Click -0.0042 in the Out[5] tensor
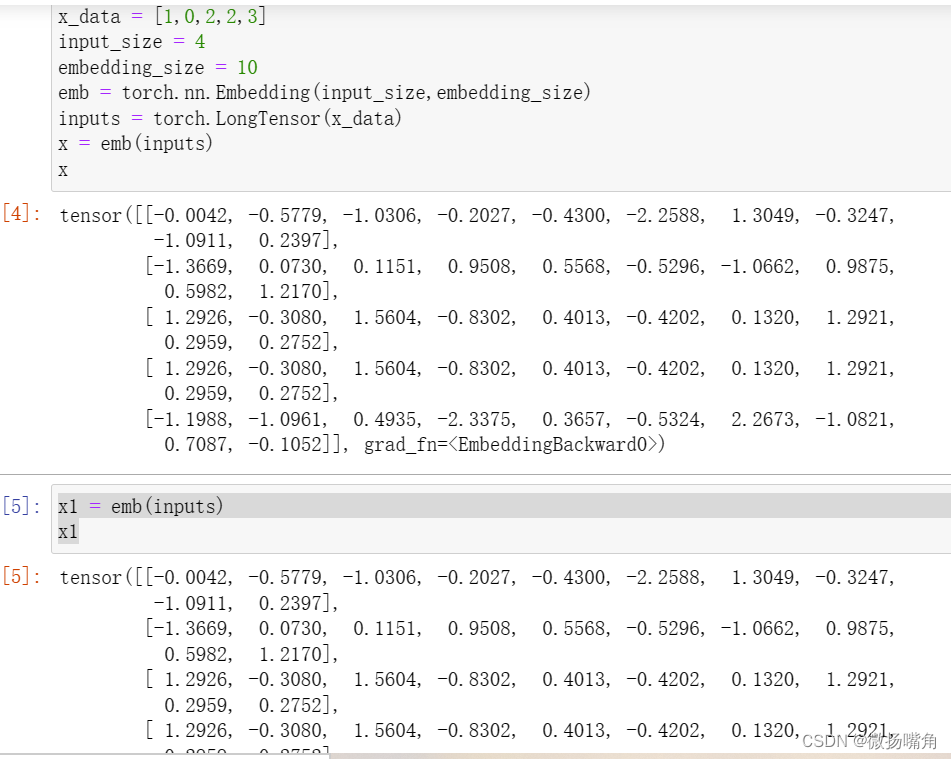This screenshot has height=759, width=951. [193, 577]
